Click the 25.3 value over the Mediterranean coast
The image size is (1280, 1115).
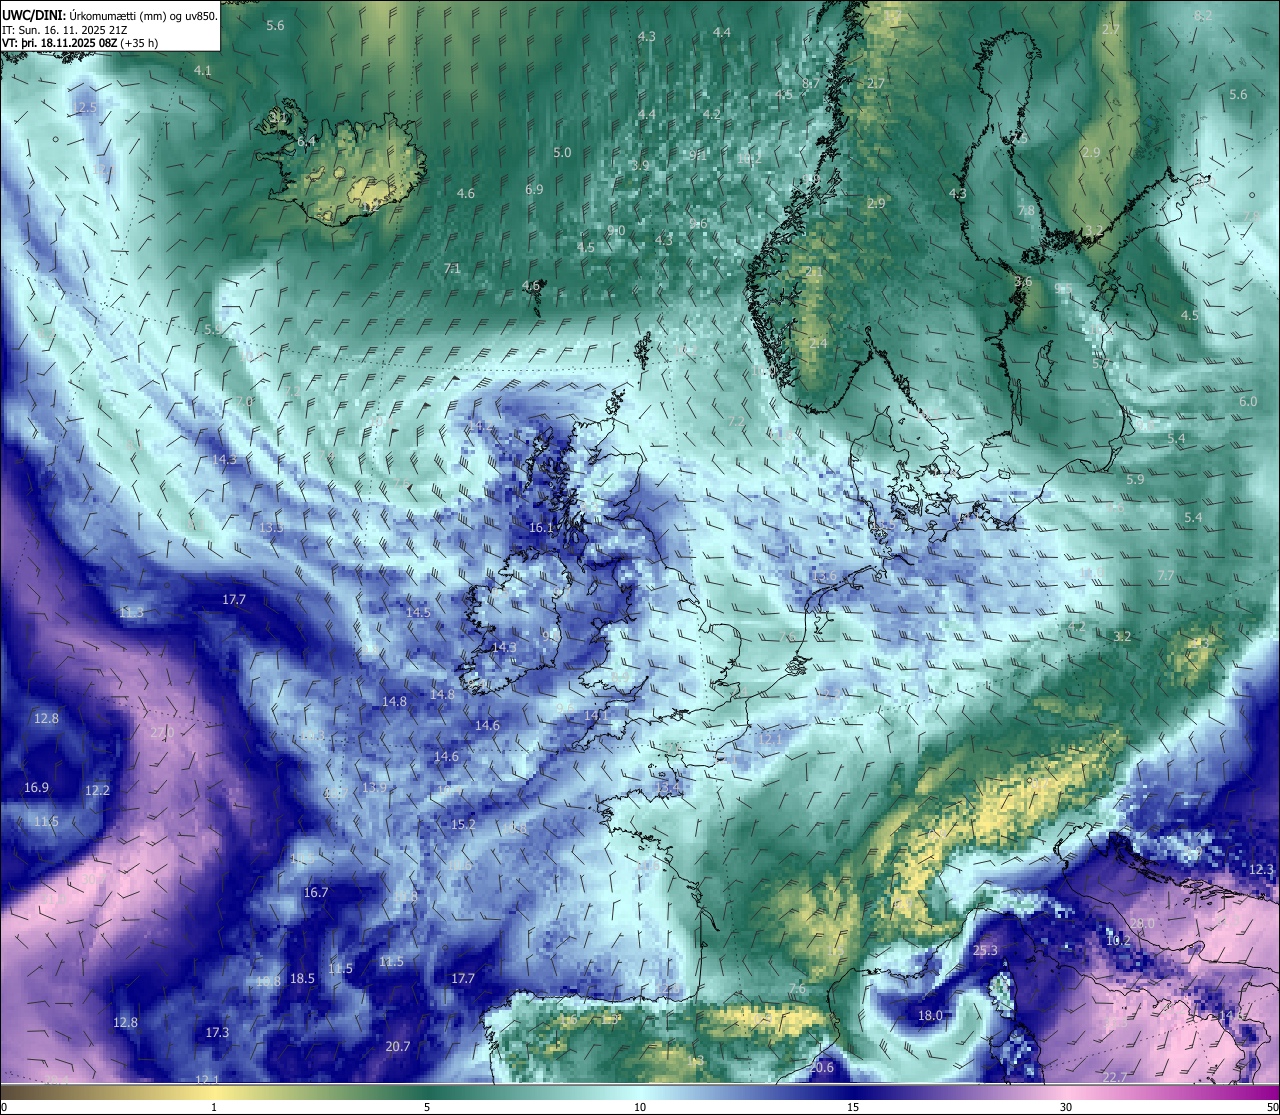985,950
